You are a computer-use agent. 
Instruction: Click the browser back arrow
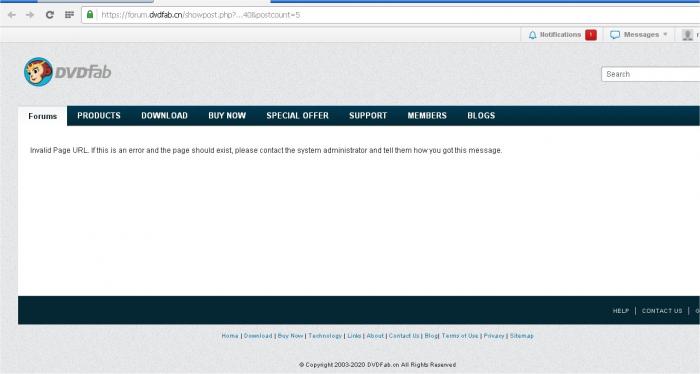[12, 15]
